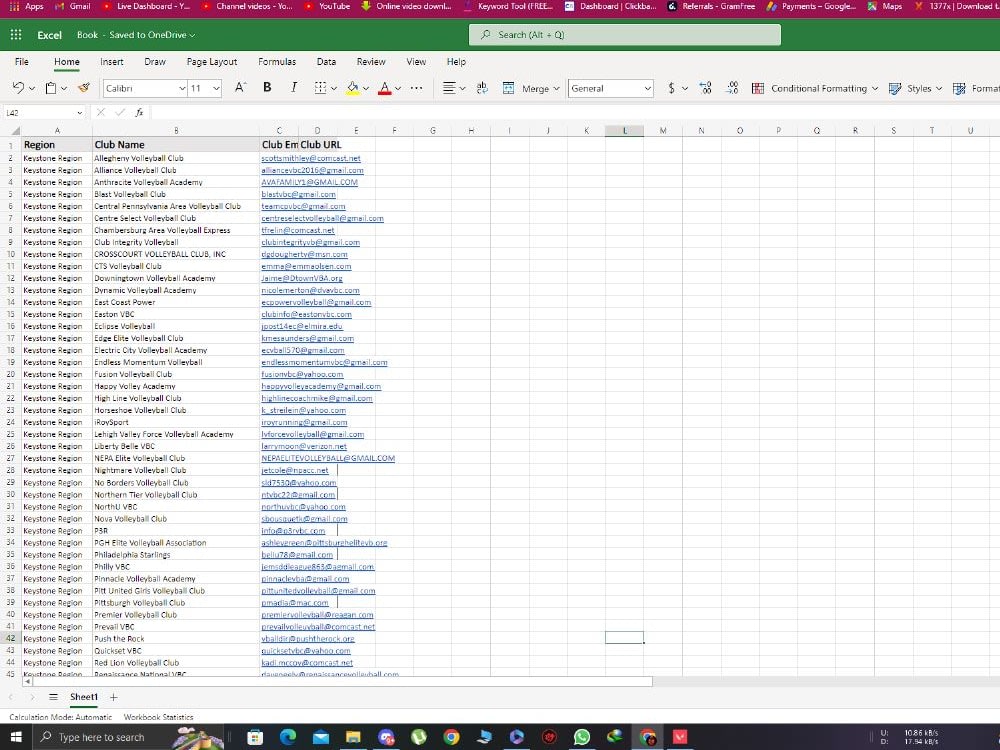Screen dimensions: 1000x750
Task: Open the View tab
Action: click(416, 61)
